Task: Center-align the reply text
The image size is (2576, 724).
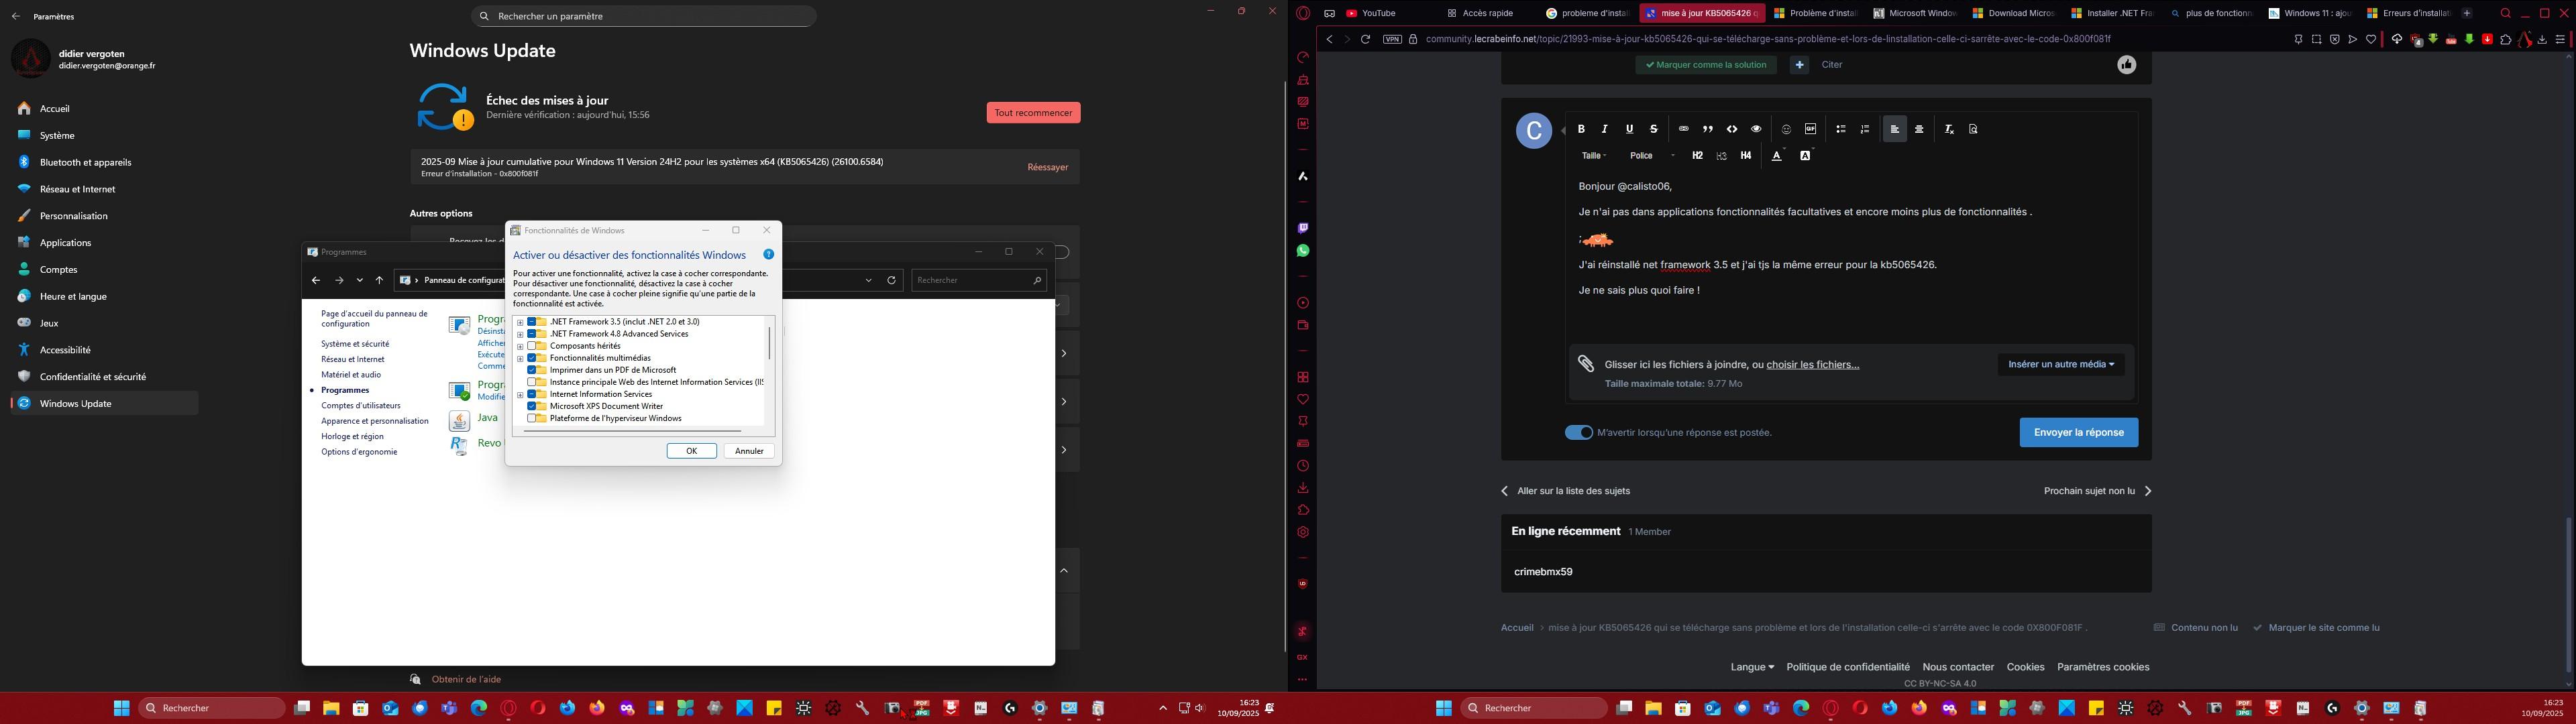Action: [1919, 129]
